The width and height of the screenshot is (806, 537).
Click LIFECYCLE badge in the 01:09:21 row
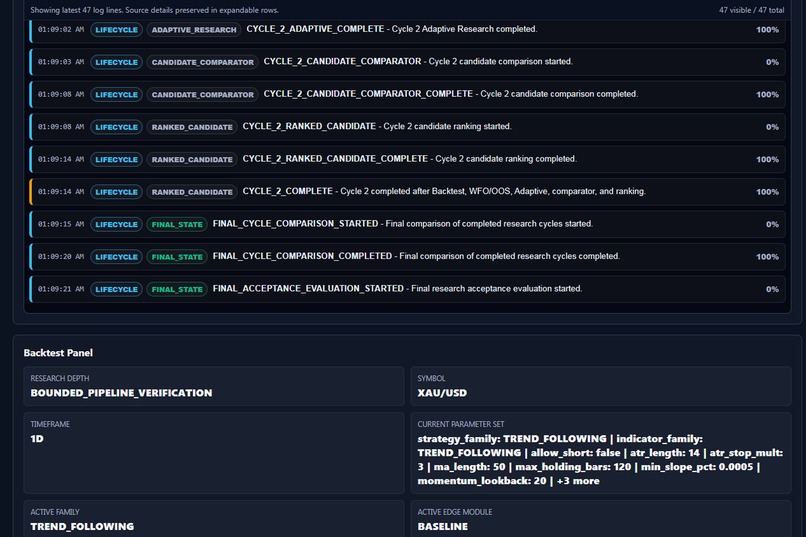(x=116, y=289)
